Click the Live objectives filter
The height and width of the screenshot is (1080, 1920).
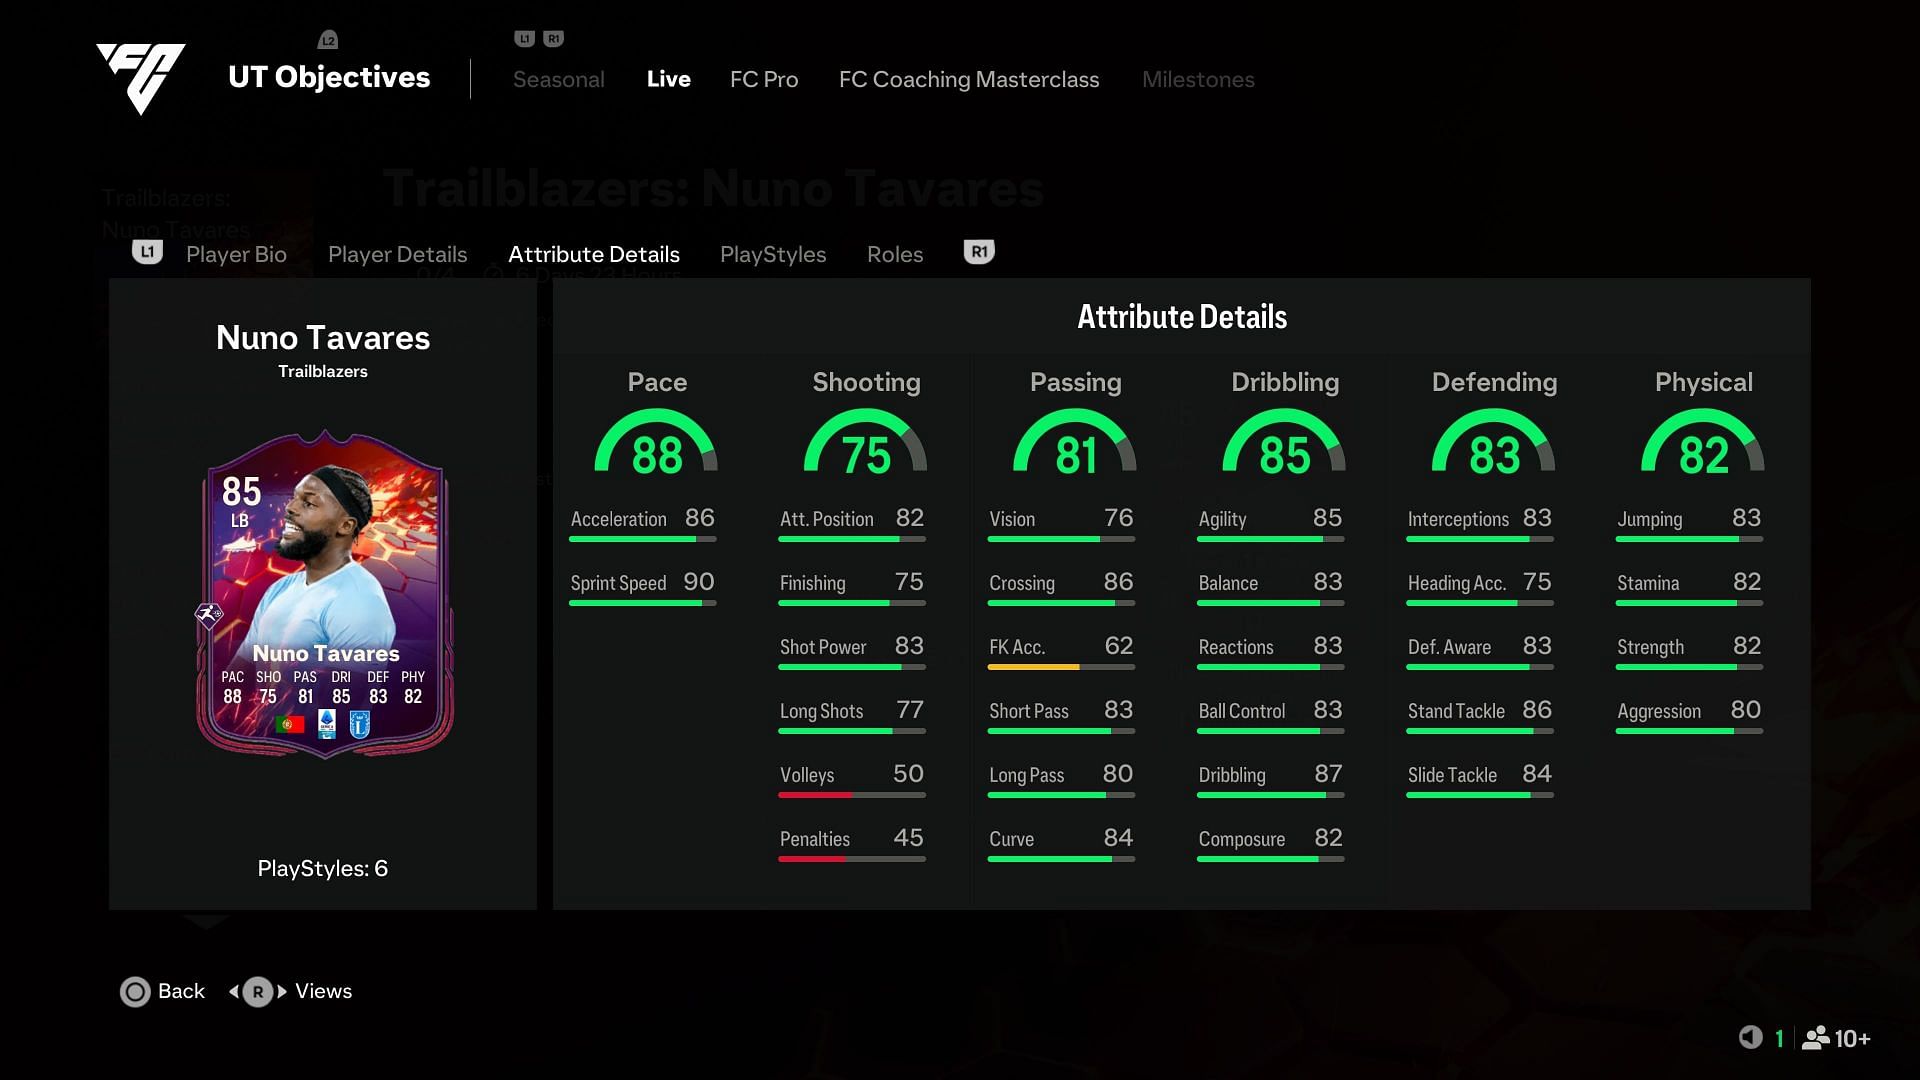pos(669,79)
